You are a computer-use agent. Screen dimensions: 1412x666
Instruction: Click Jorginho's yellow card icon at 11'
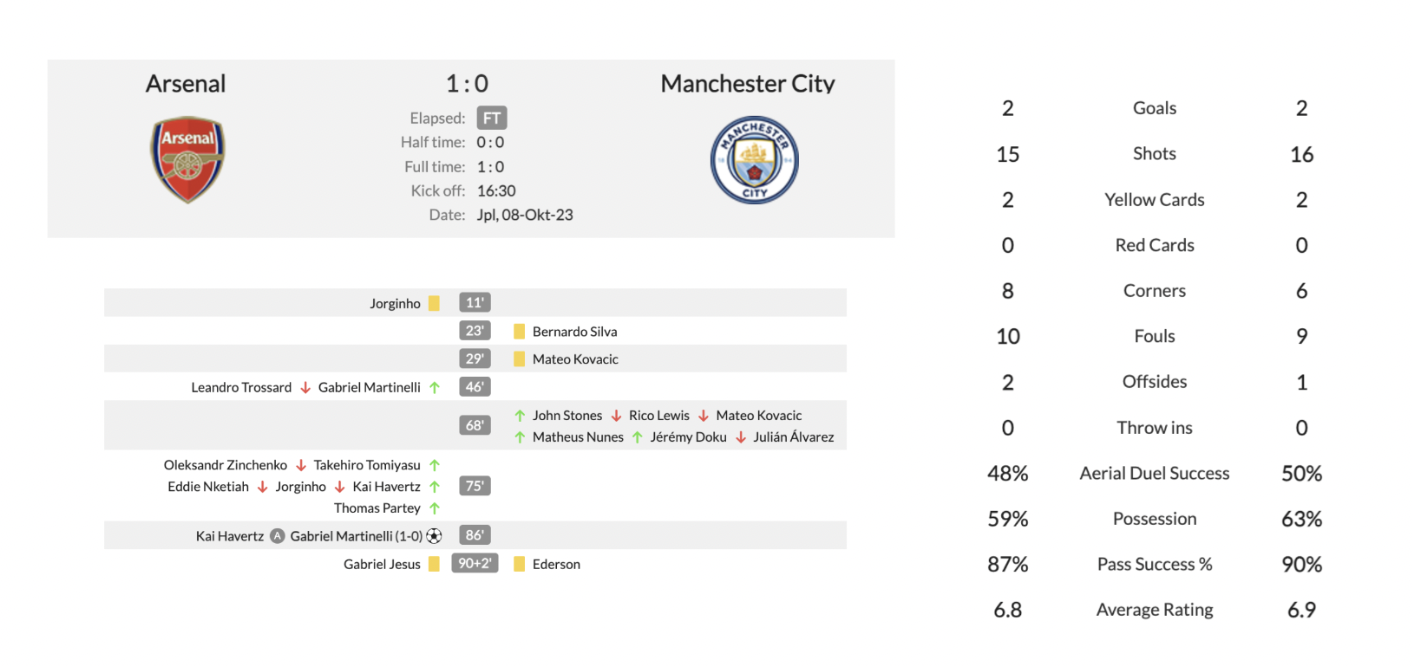point(434,303)
